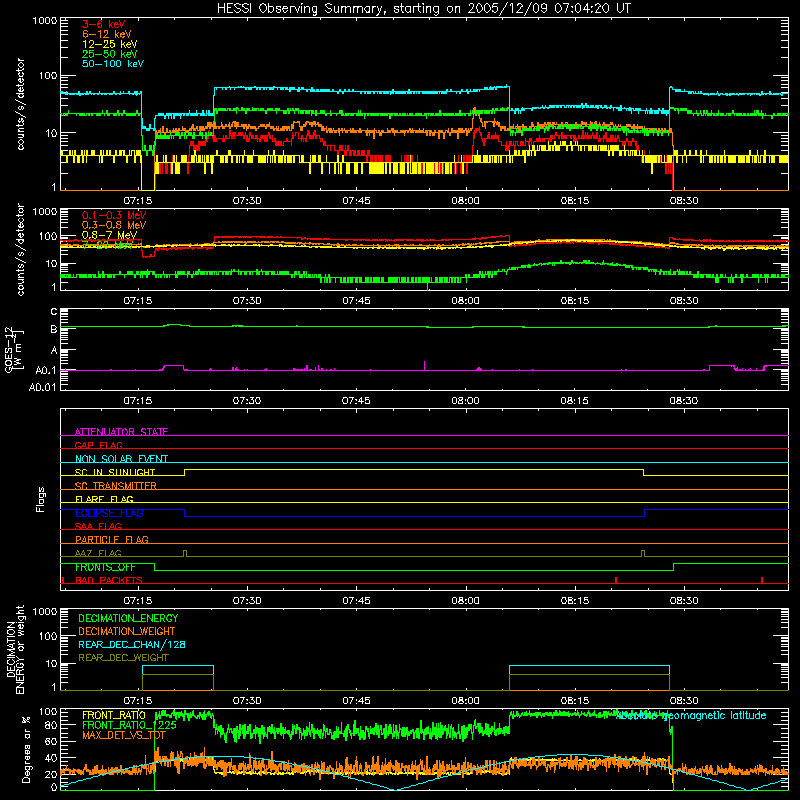Image resolution: width=800 pixels, height=800 pixels.
Task: Select the 50-100 keV legend label
Action: coord(113,64)
